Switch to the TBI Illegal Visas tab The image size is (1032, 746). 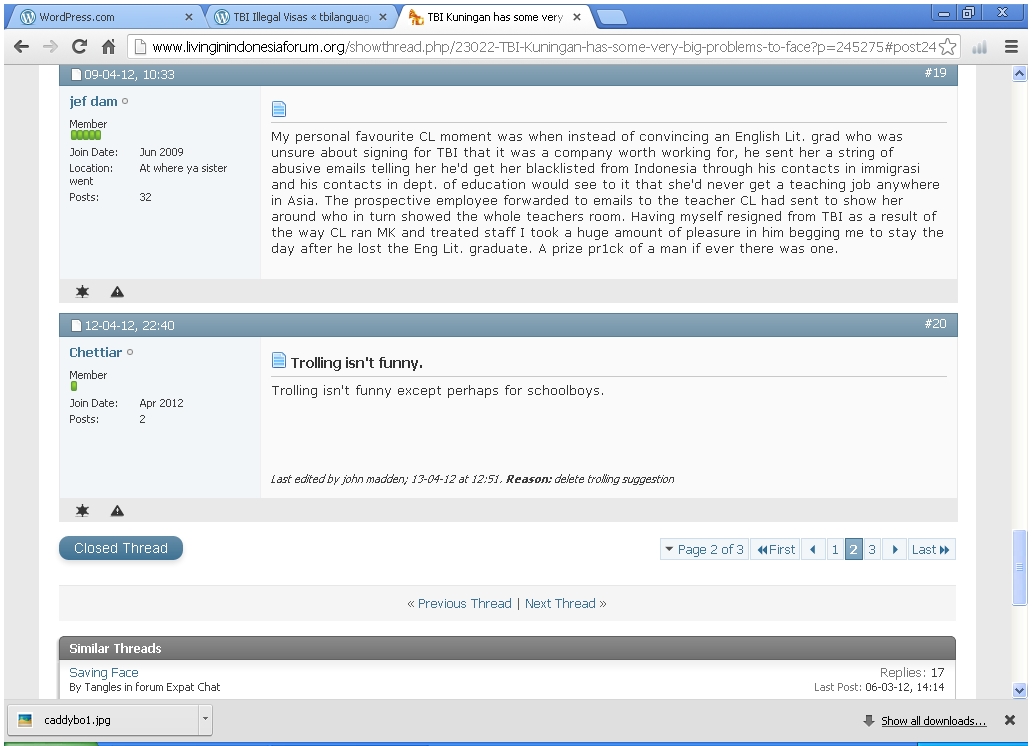click(300, 17)
